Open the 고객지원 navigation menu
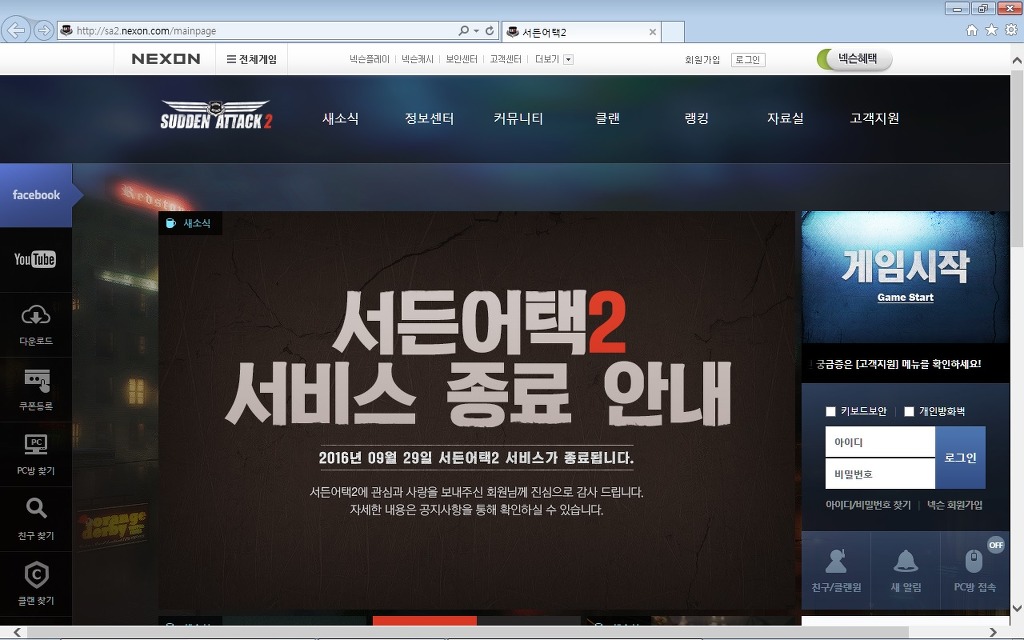Image resolution: width=1024 pixels, height=640 pixels. (874, 118)
